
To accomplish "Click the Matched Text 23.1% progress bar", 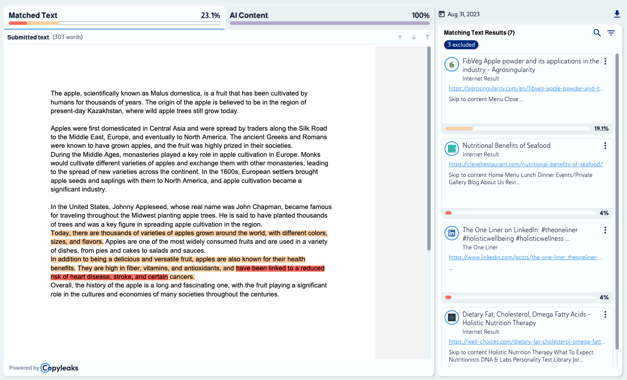I will click(x=114, y=23).
